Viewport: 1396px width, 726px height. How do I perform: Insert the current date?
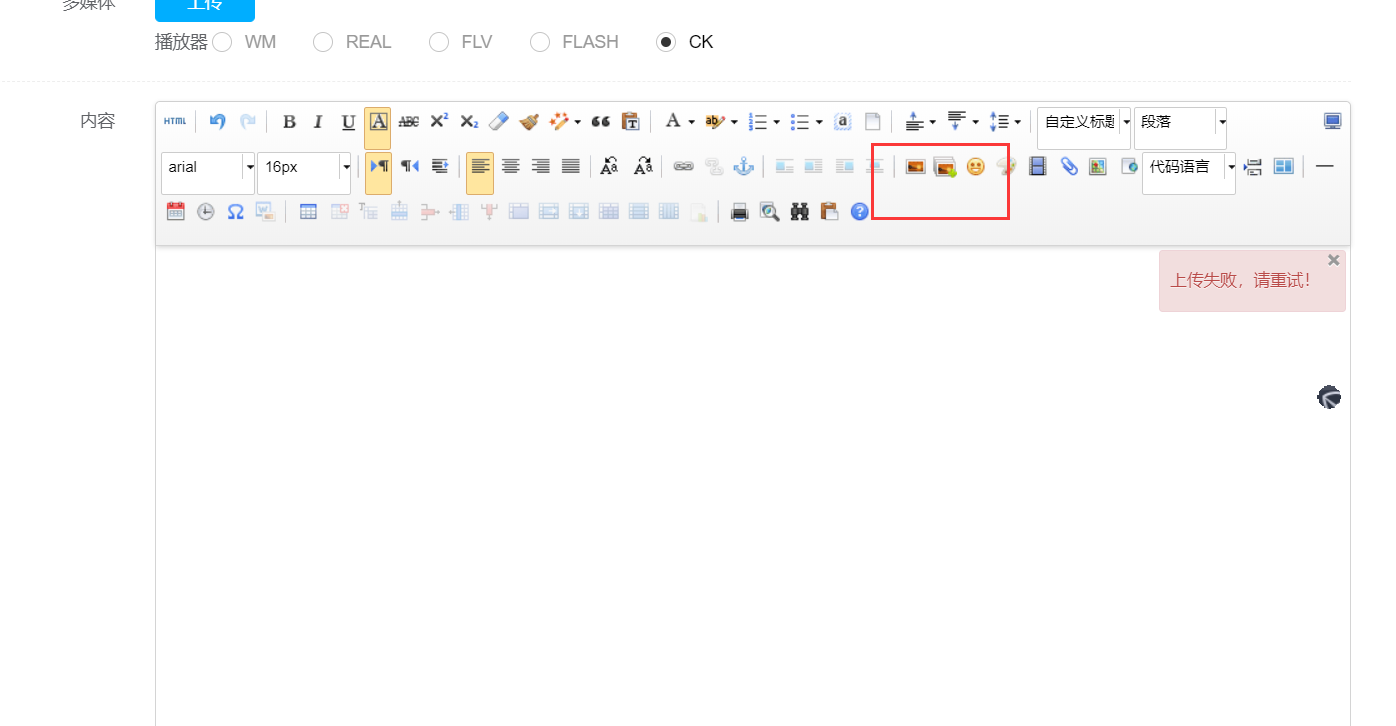click(x=176, y=211)
